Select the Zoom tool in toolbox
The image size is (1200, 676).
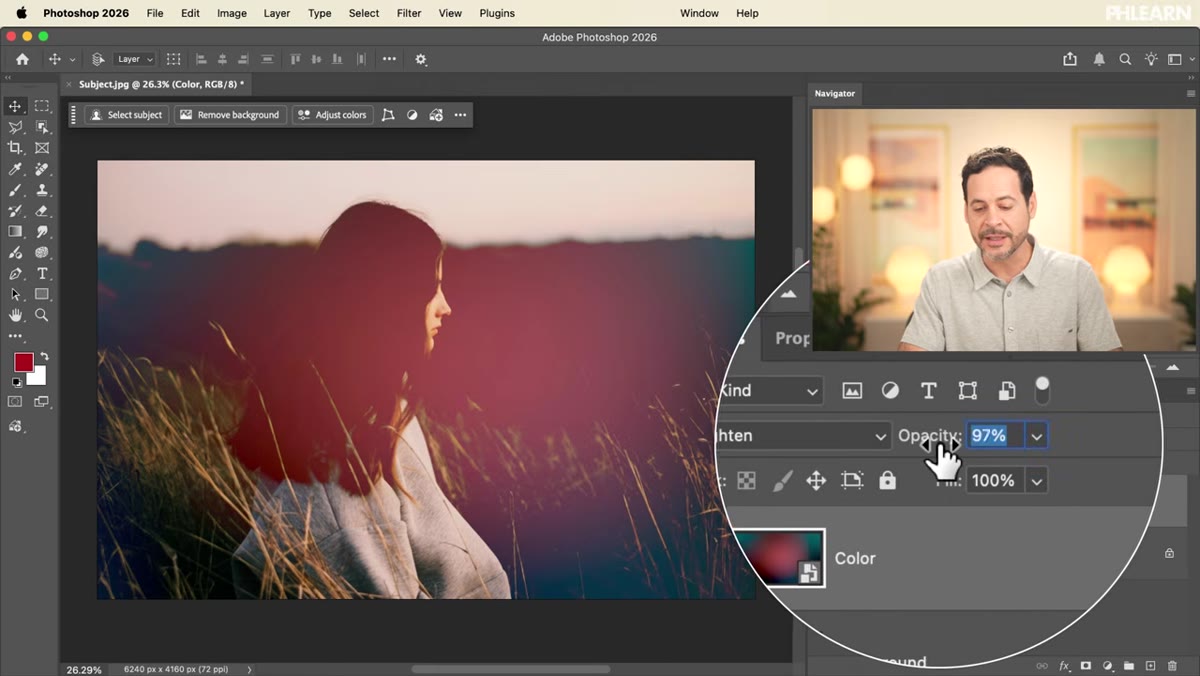[x=42, y=315]
